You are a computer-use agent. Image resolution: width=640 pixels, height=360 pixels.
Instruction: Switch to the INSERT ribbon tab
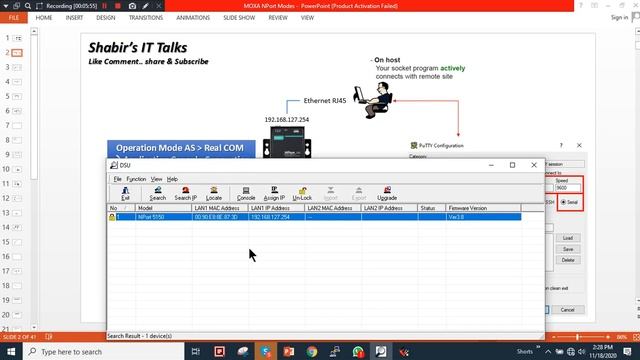click(74, 18)
